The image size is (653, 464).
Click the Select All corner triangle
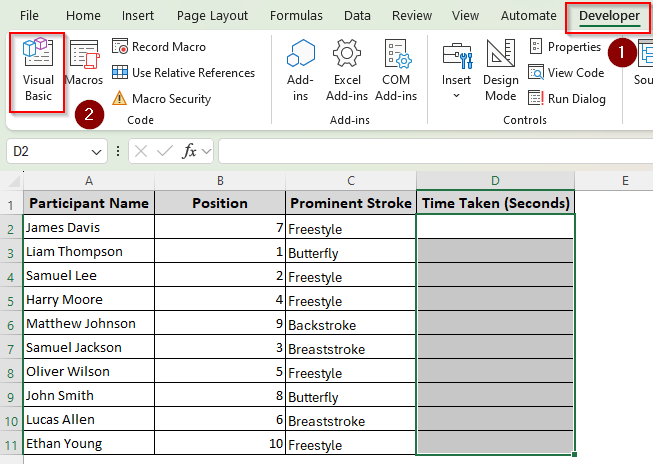tap(14, 181)
